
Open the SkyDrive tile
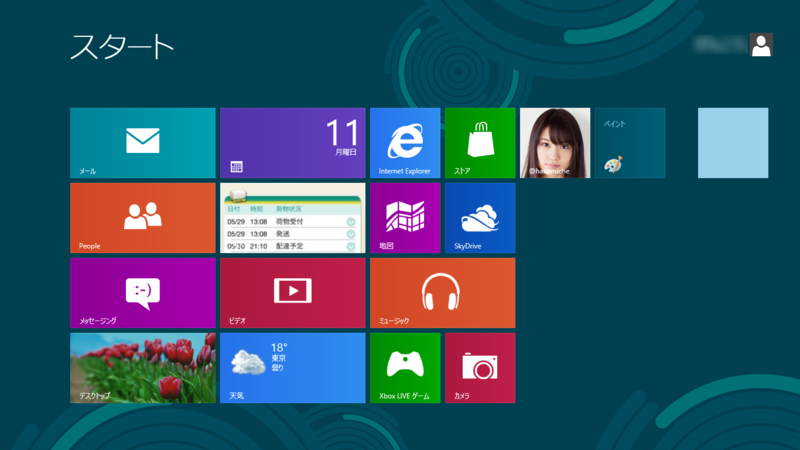pyautogui.click(x=480, y=218)
